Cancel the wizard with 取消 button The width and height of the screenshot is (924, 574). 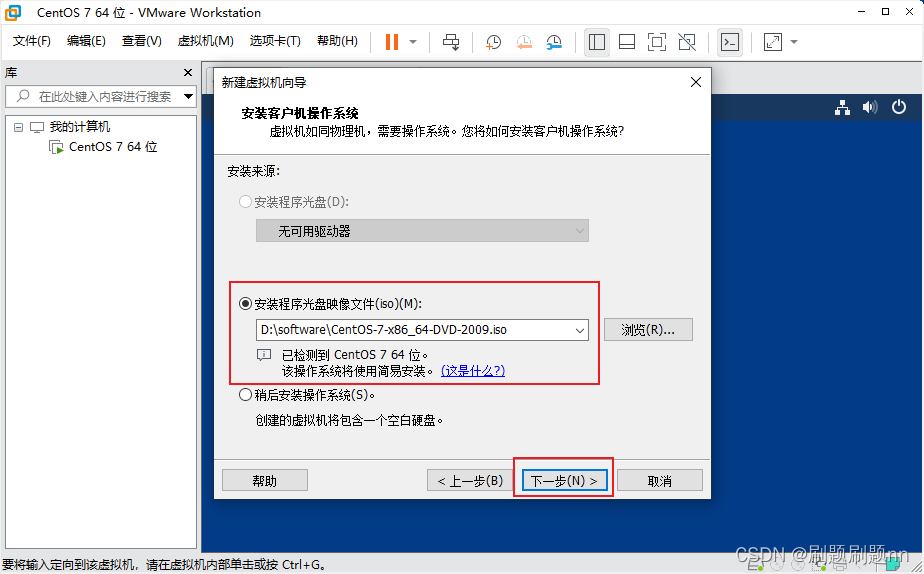659,480
